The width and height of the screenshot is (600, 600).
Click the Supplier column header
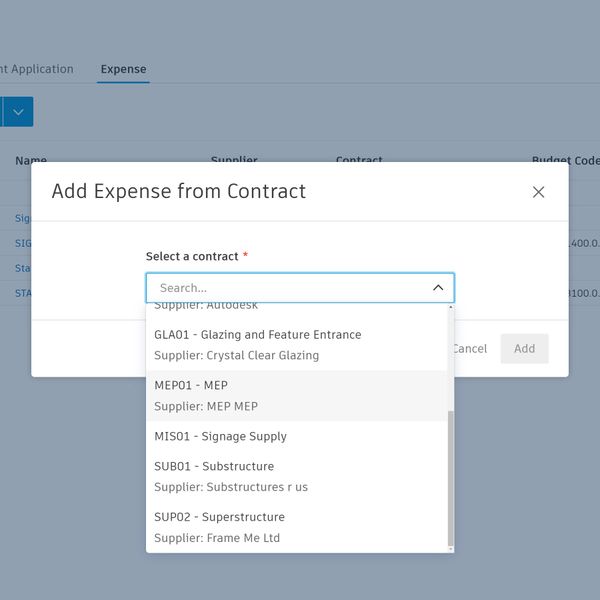tap(234, 160)
